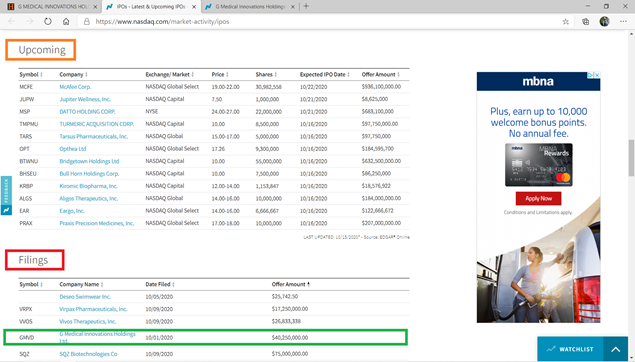Click the page vertical scrollbar thumb
Viewport: 635px width, 362px height.
631,158
